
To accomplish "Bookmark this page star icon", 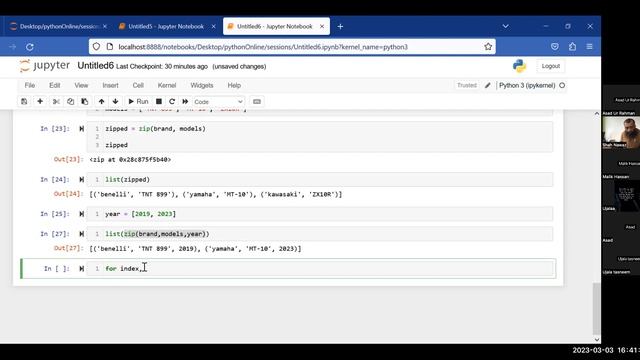I will [x=488, y=47].
